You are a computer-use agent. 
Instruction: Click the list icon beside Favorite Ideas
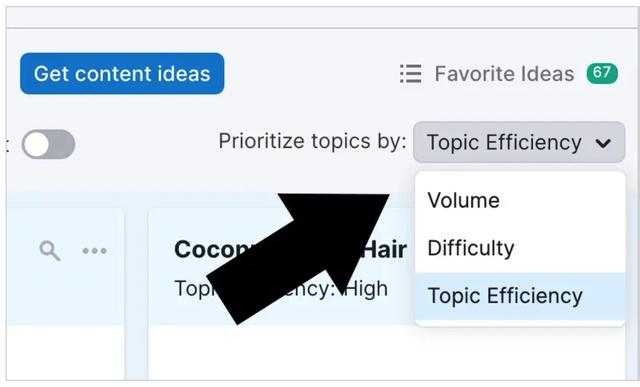coord(411,74)
